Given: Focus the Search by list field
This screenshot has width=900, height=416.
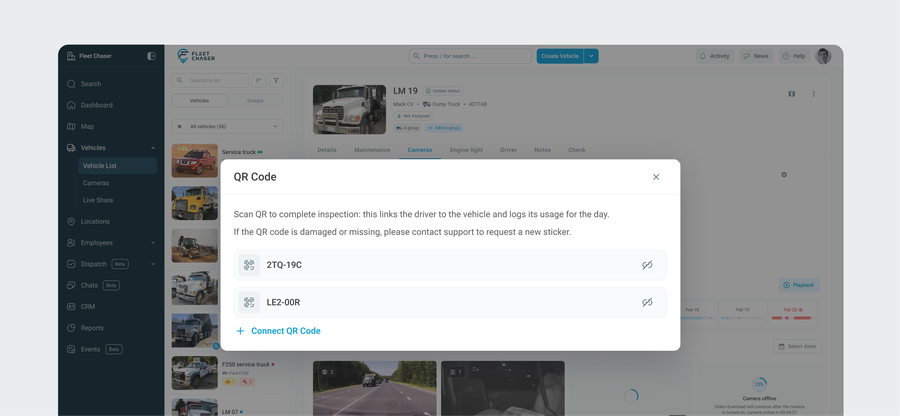Looking at the screenshot, I should pyautogui.click(x=210, y=80).
